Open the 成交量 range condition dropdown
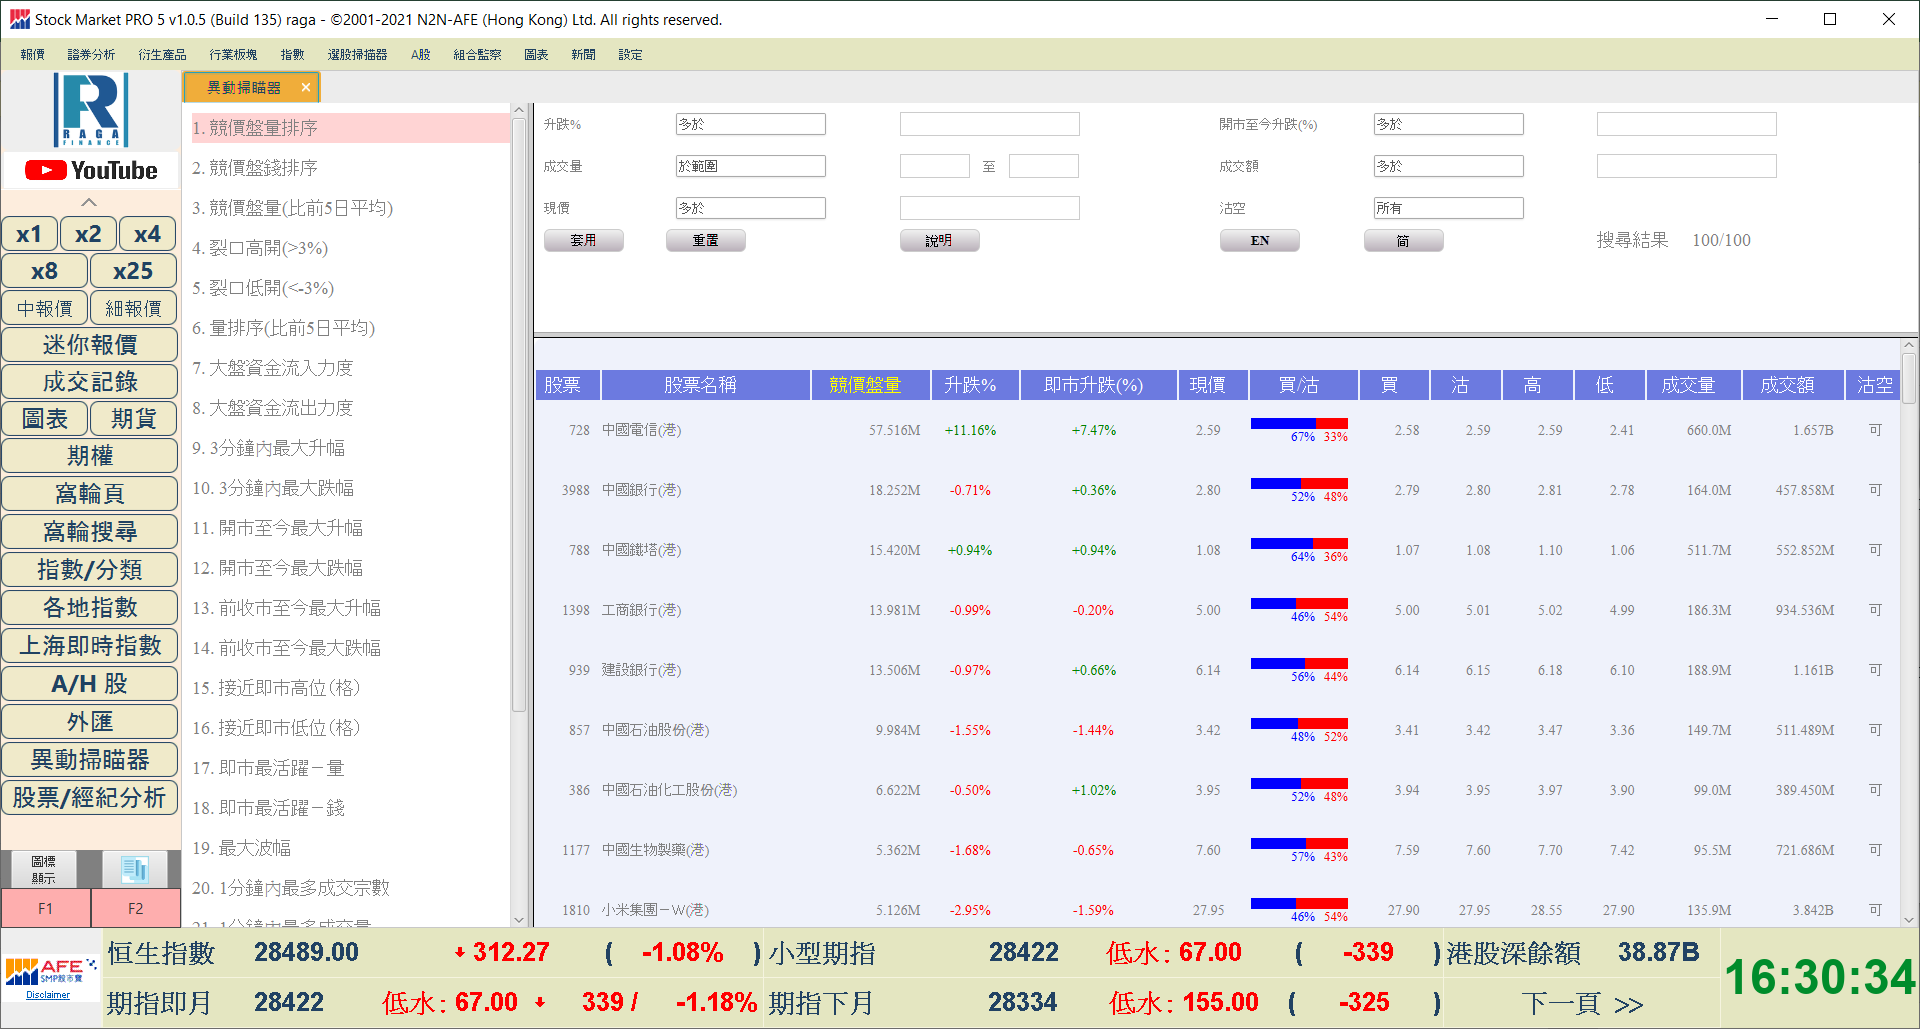The image size is (1920, 1029). 750,166
